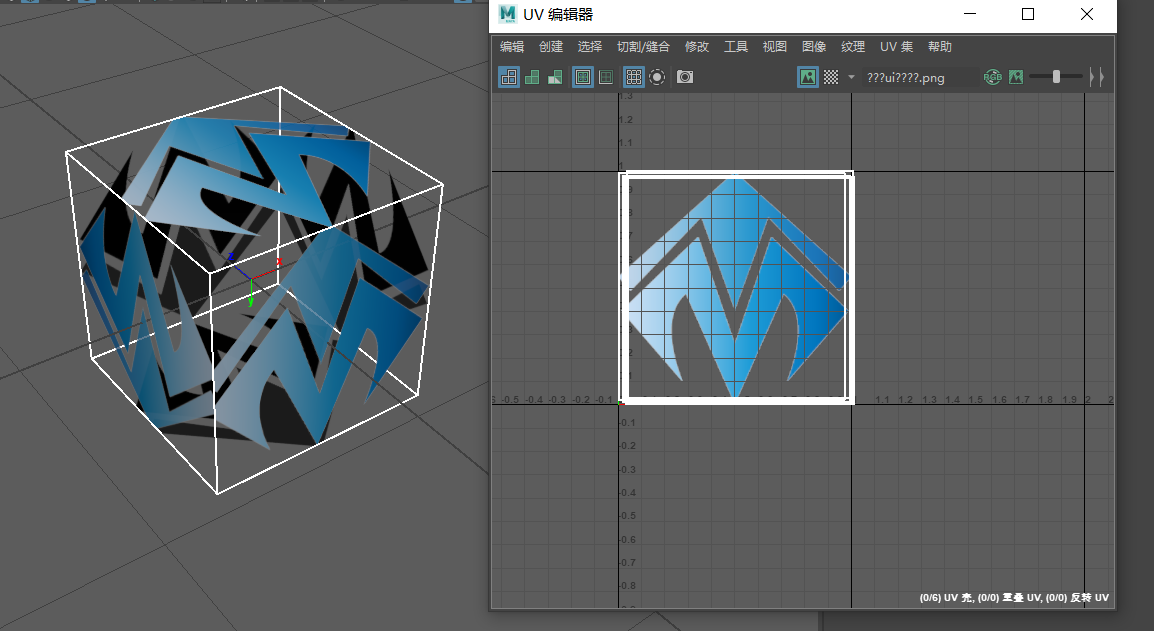Open the 帮助 menu
Image resolution: width=1154 pixels, height=631 pixels.
coord(940,46)
